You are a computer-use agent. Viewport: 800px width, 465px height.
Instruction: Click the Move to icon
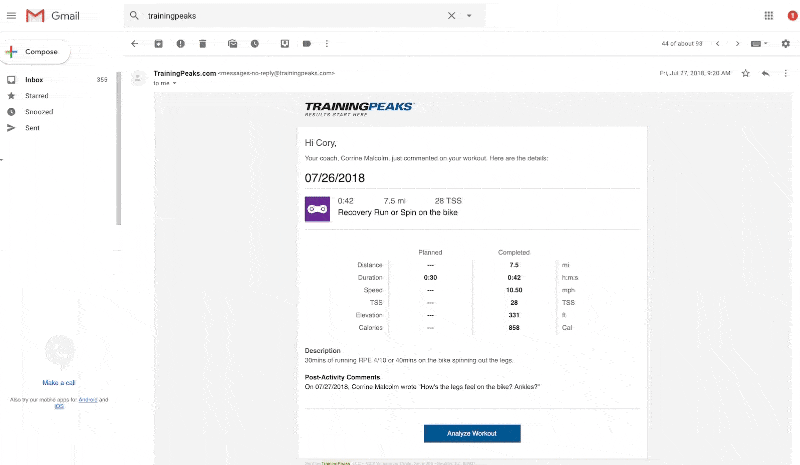285,44
